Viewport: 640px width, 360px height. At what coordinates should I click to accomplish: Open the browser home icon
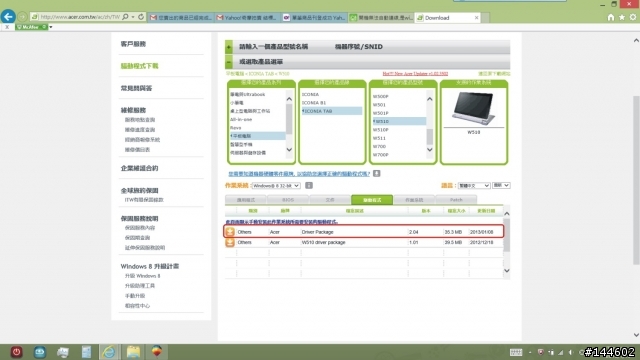point(611,17)
